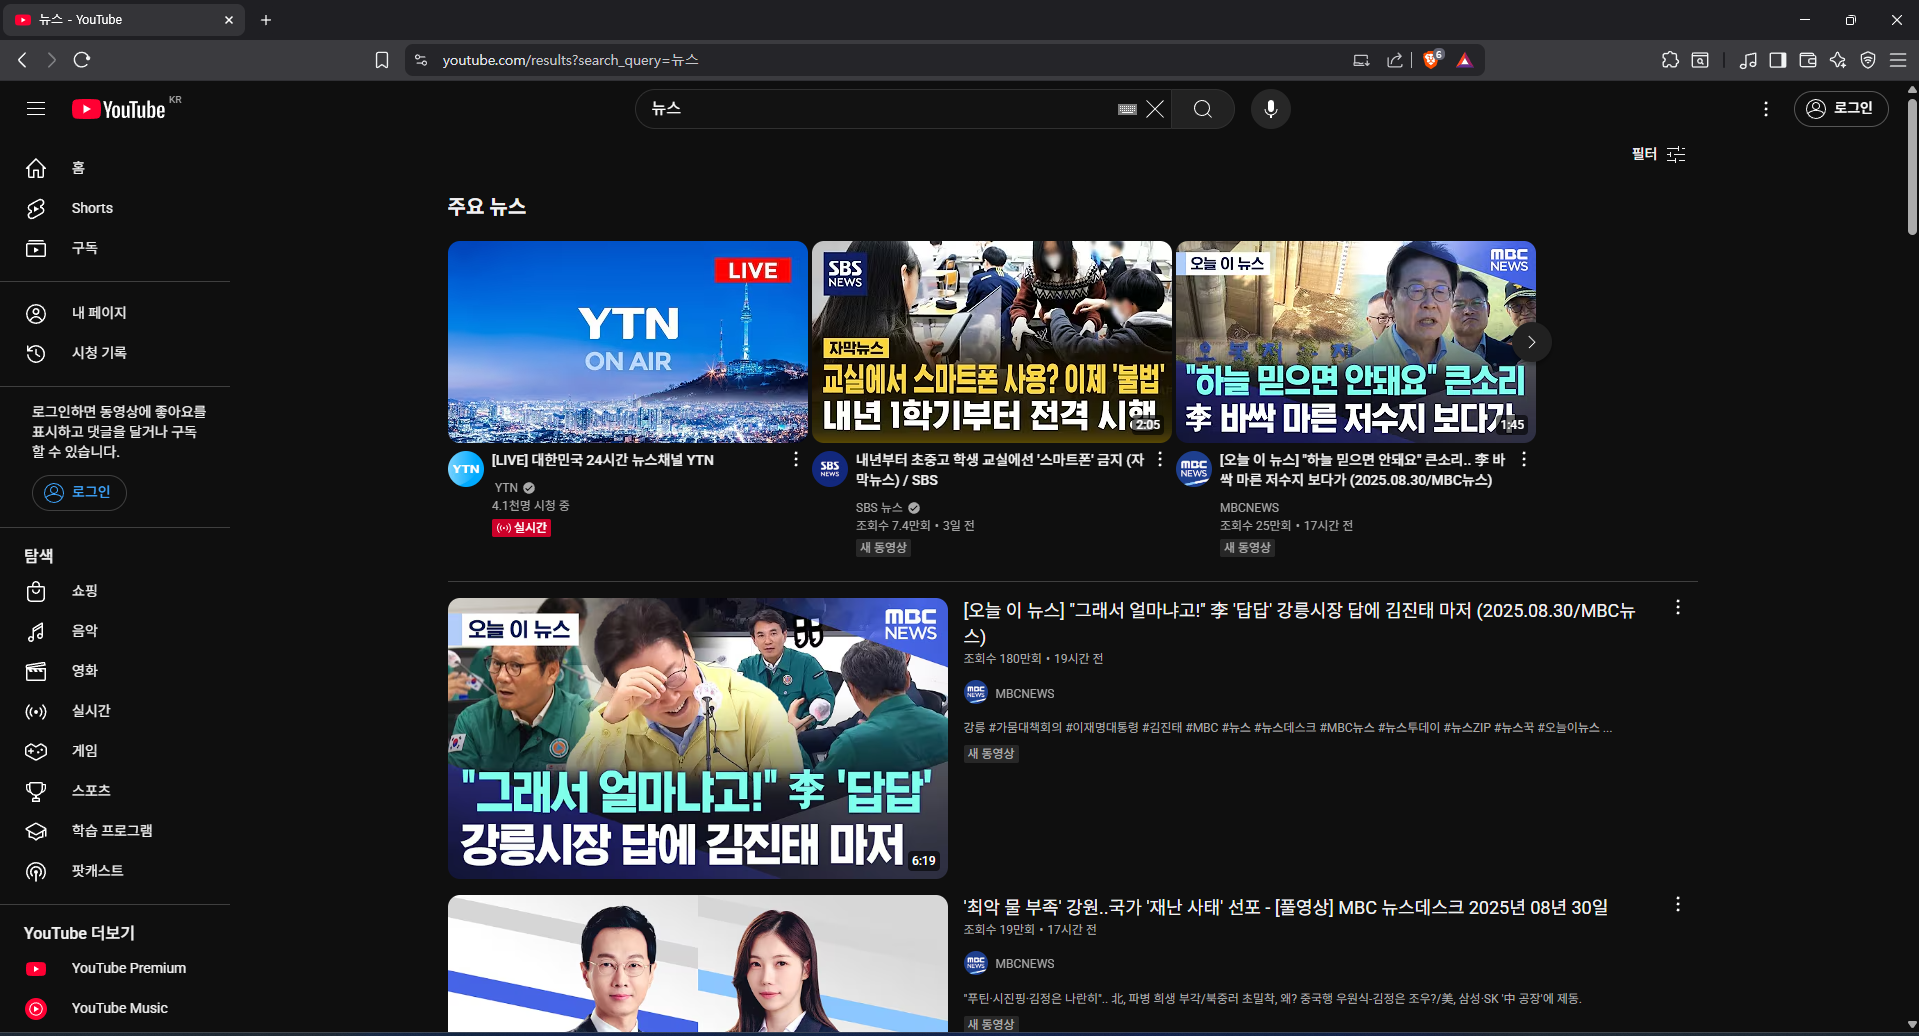1919x1036 pixels.
Task: Open more options for 뉴스데스크 video
Action: point(1678,905)
